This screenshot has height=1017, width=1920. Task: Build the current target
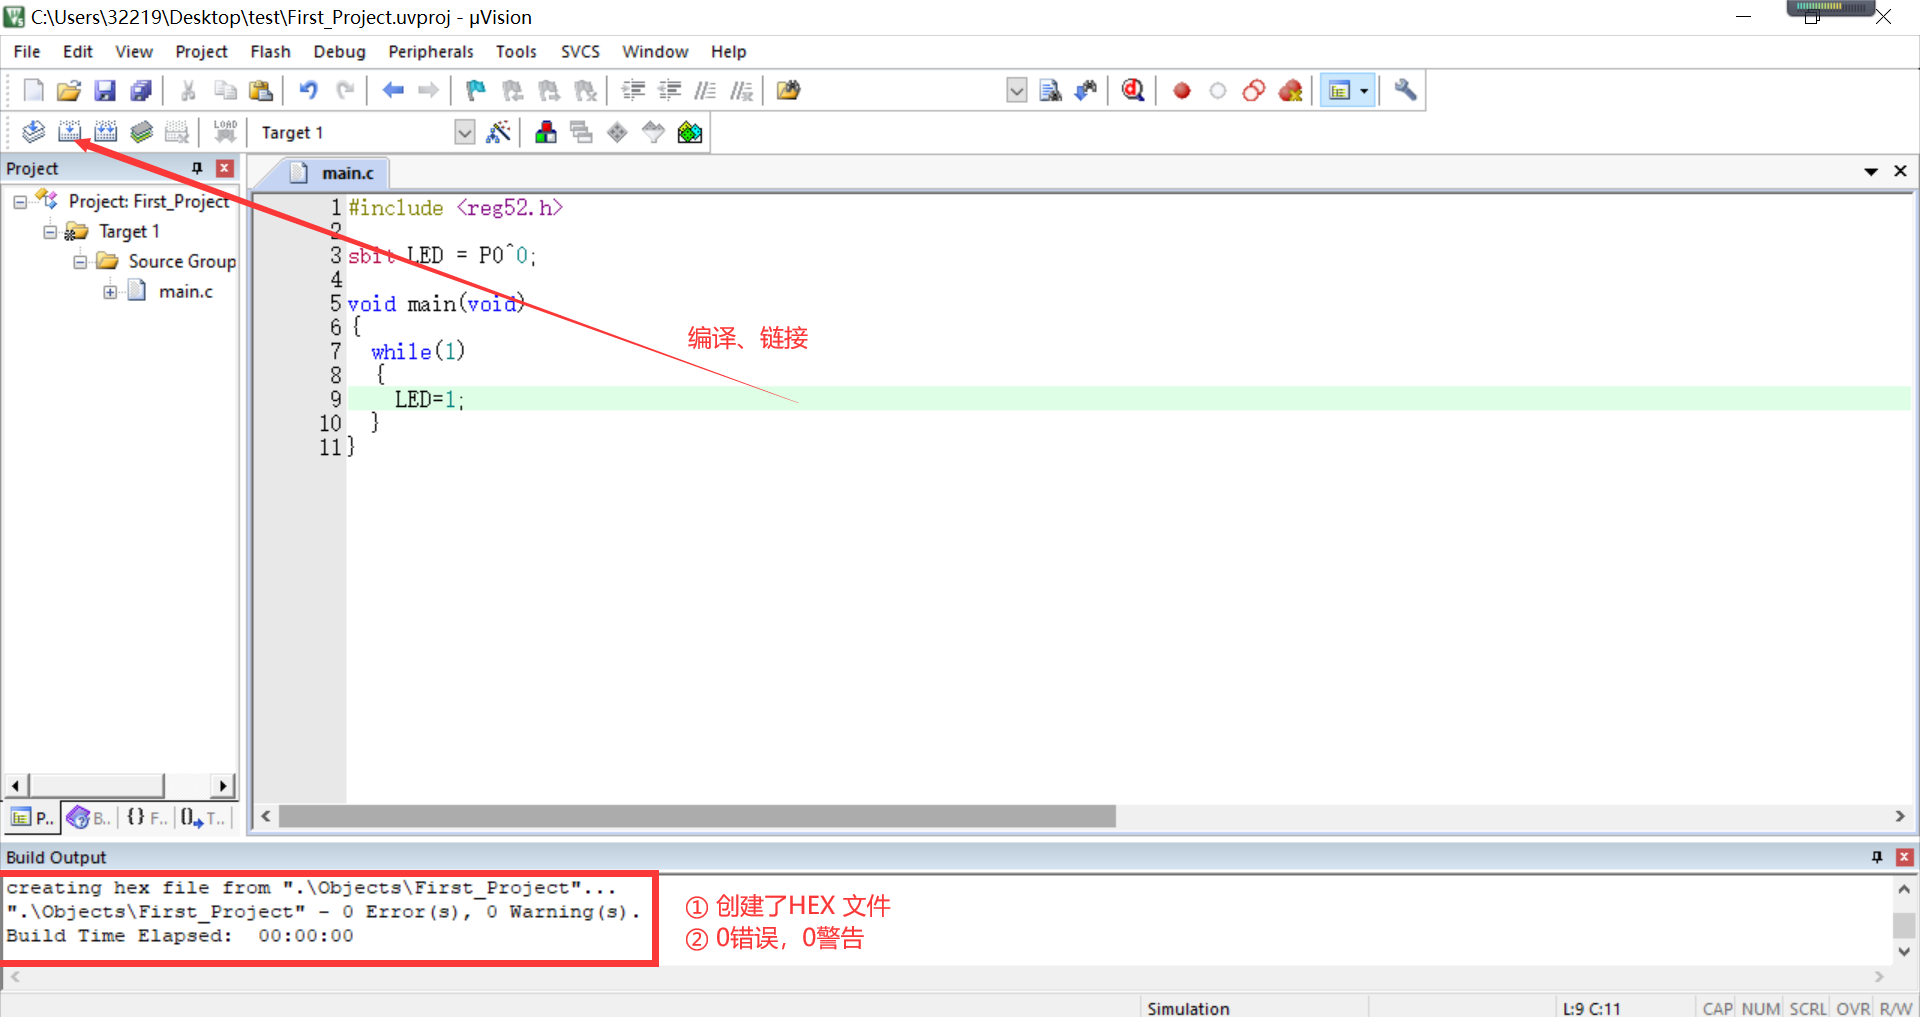tap(70, 131)
